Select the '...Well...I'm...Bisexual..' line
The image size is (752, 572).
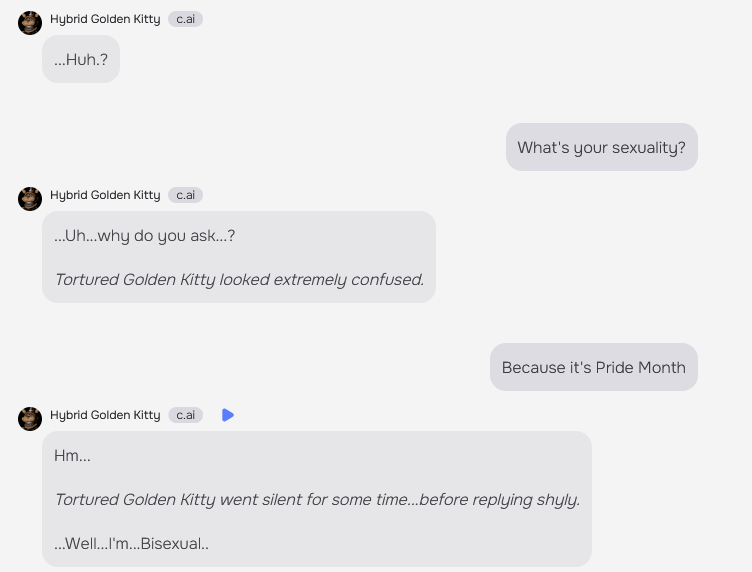131,544
